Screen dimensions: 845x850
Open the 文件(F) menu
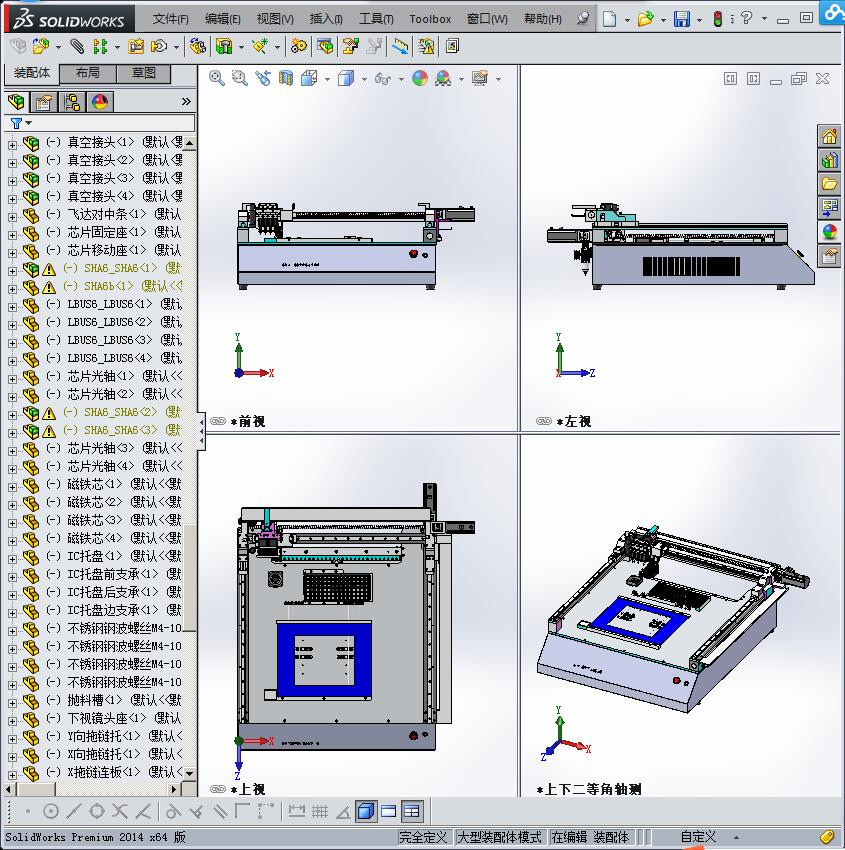pyautogui.click(x=171, y=19)
